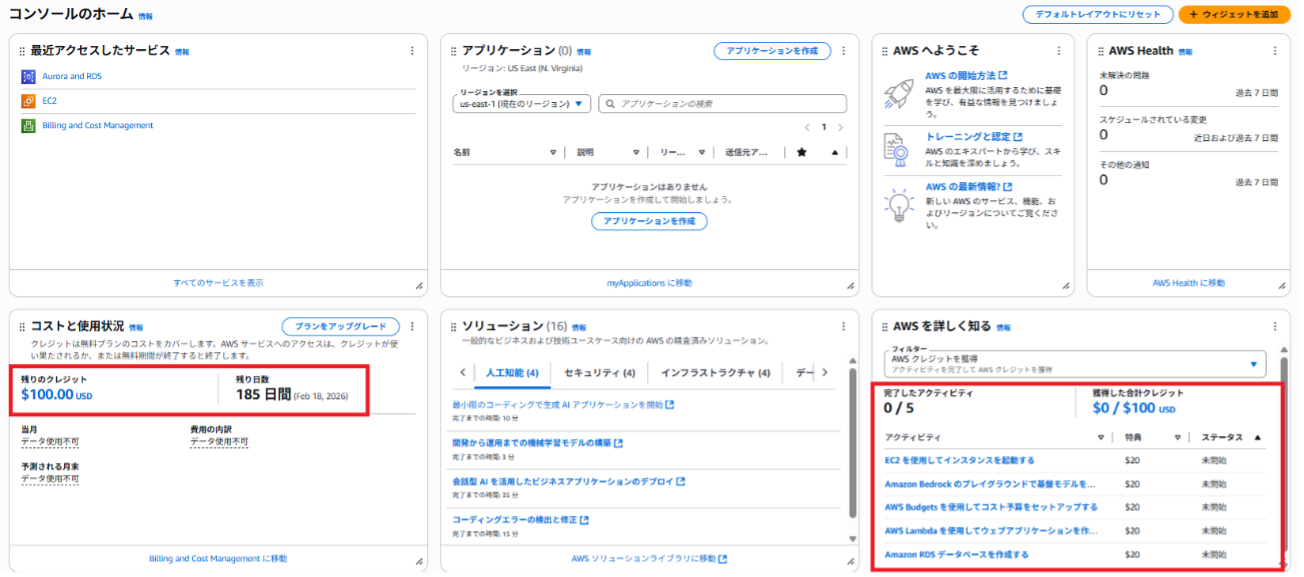Open the AWS の開始方法 link
The width and height of the screenshot is (1304, 577).
coord(966,75)
